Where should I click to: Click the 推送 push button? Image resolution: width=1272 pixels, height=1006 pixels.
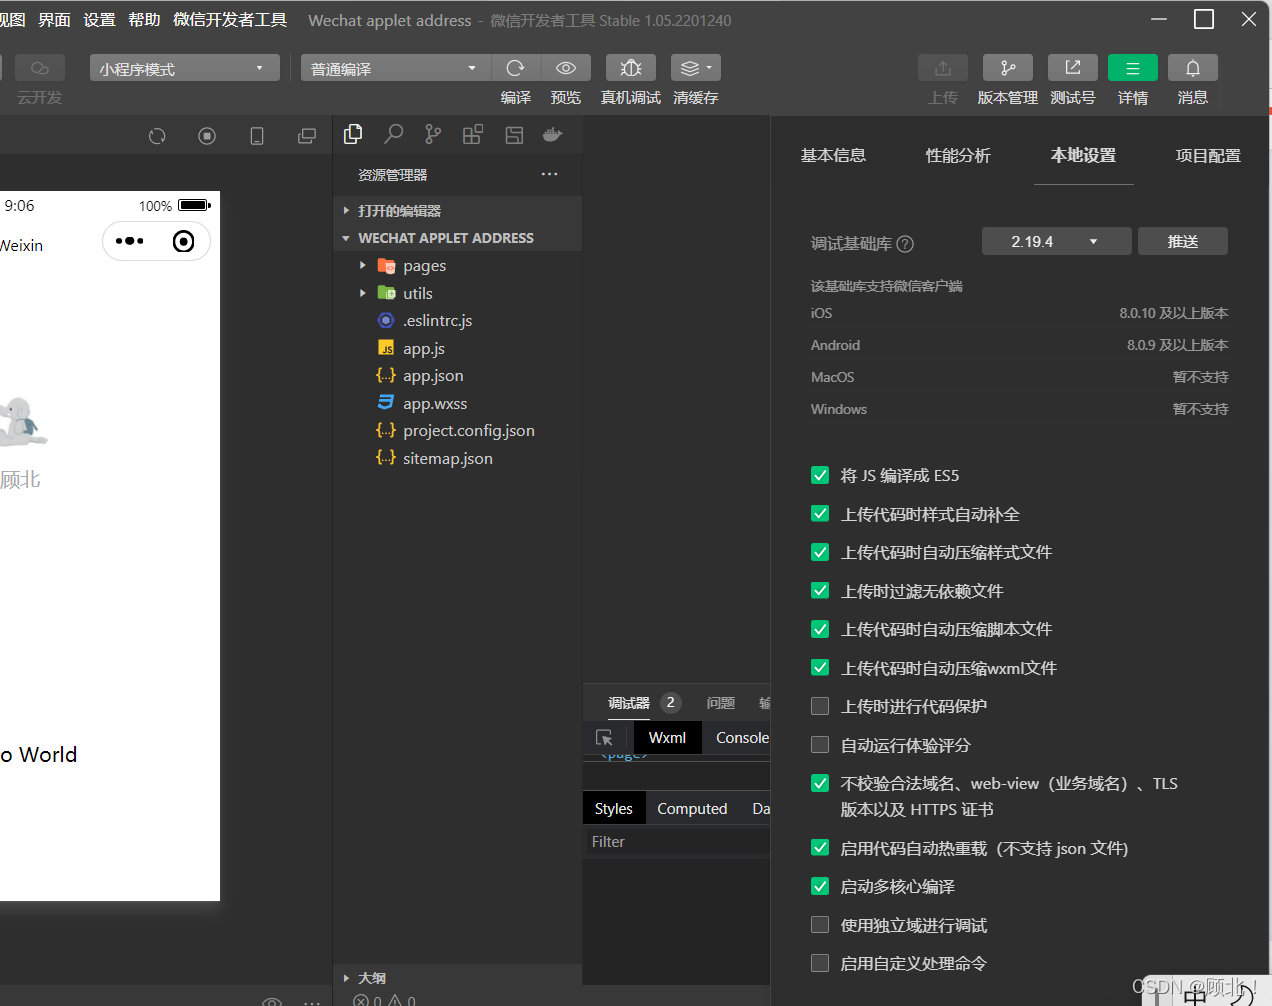[1182, 241]
